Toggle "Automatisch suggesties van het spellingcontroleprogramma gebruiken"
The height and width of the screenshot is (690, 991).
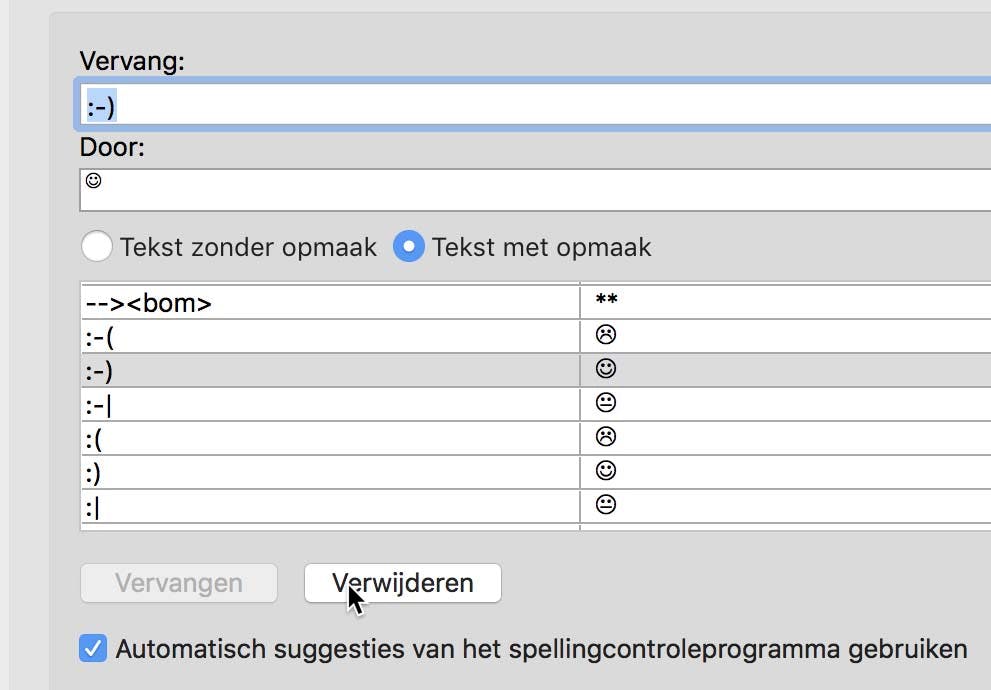pyautogui.click(x=92, y=648)
